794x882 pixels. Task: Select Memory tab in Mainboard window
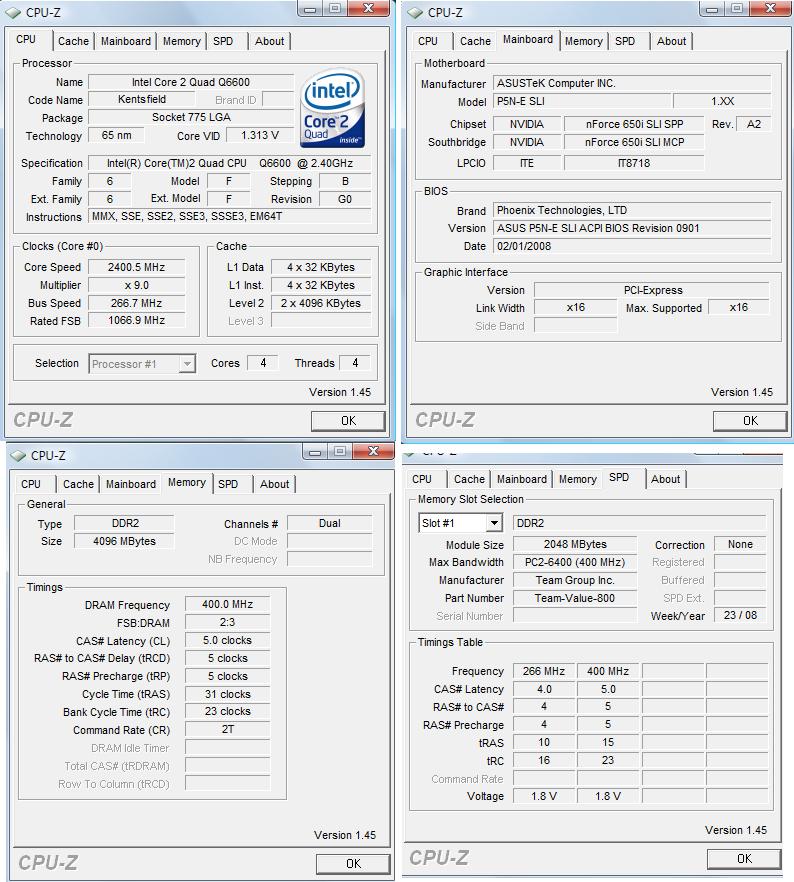coord(584,41)
